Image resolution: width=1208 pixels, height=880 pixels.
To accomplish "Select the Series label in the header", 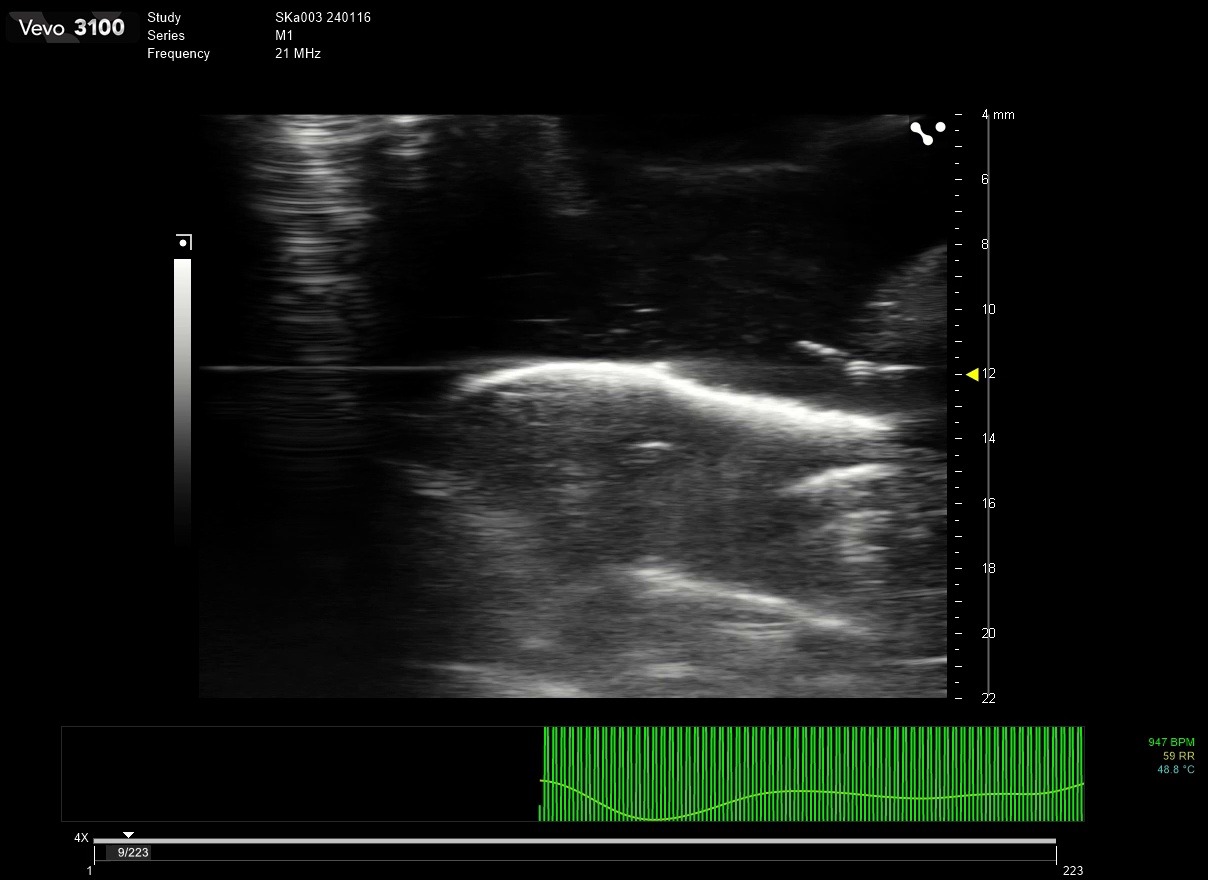I will coord(166,35).
